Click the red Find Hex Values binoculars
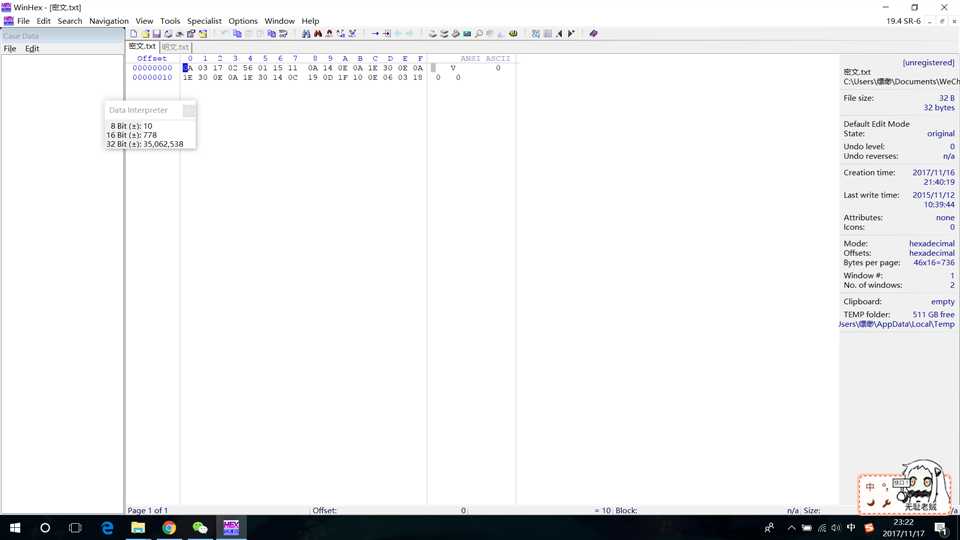 [x=318, y=34]
